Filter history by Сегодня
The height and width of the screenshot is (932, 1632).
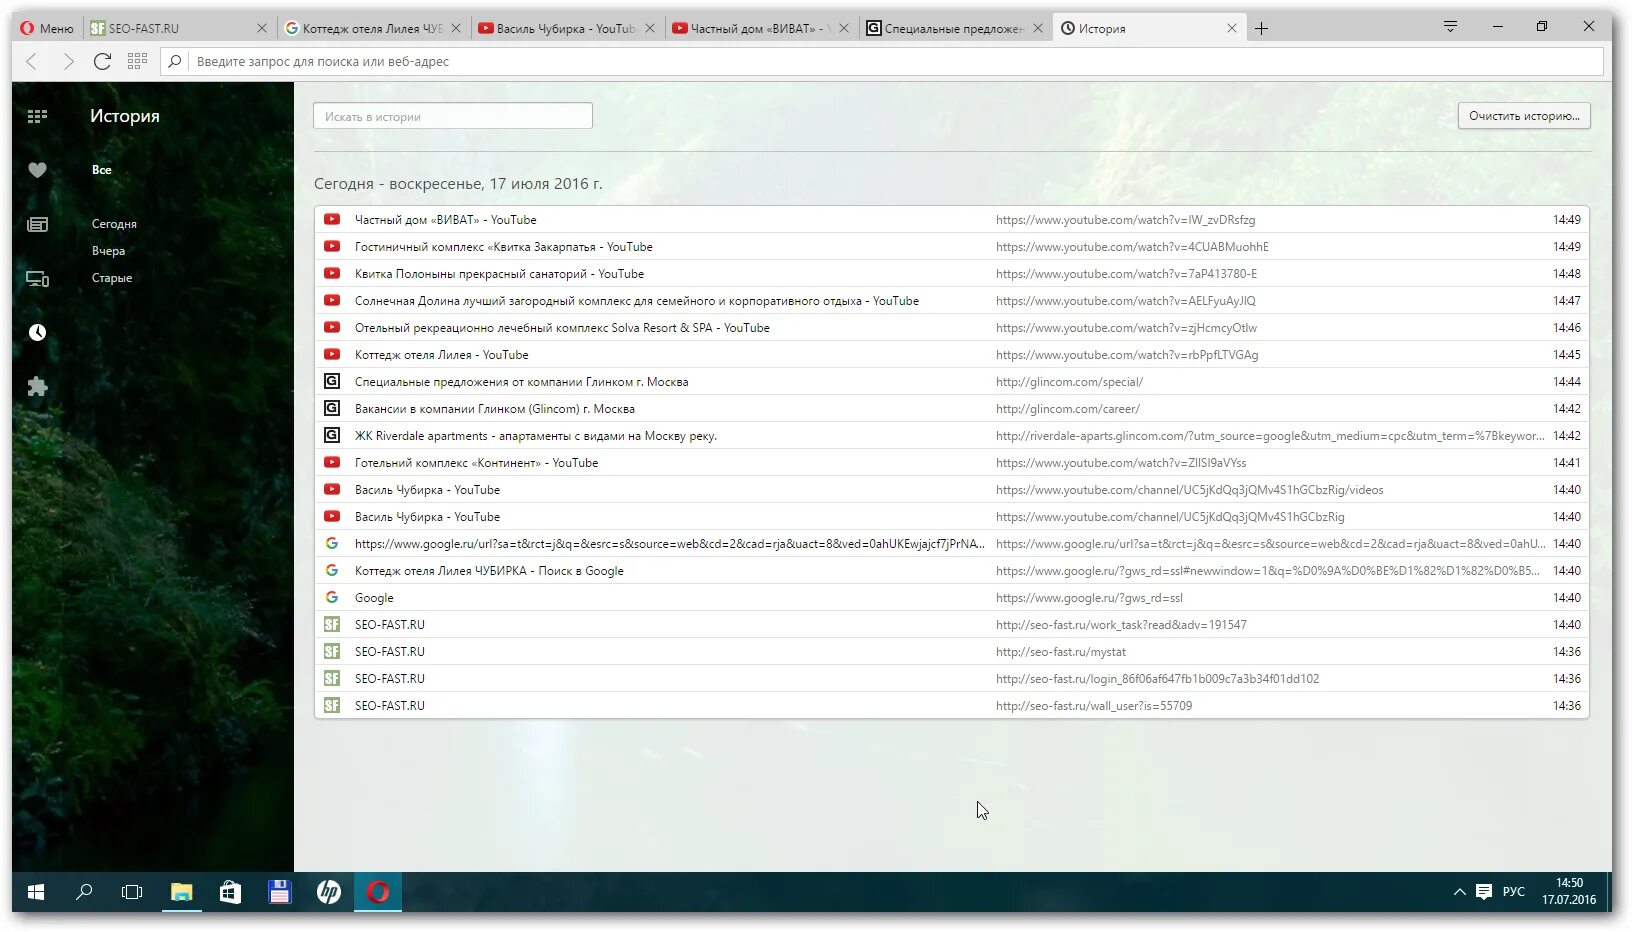tap(114, 224)
